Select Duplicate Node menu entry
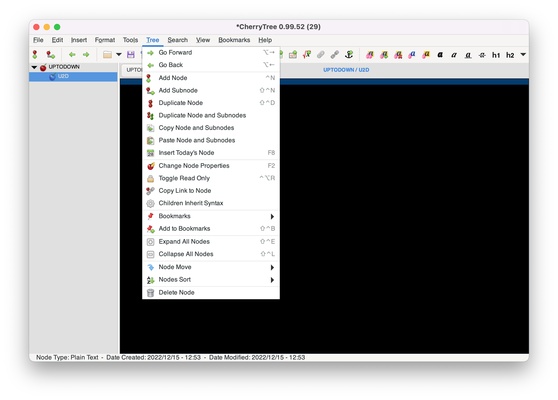 211,103
